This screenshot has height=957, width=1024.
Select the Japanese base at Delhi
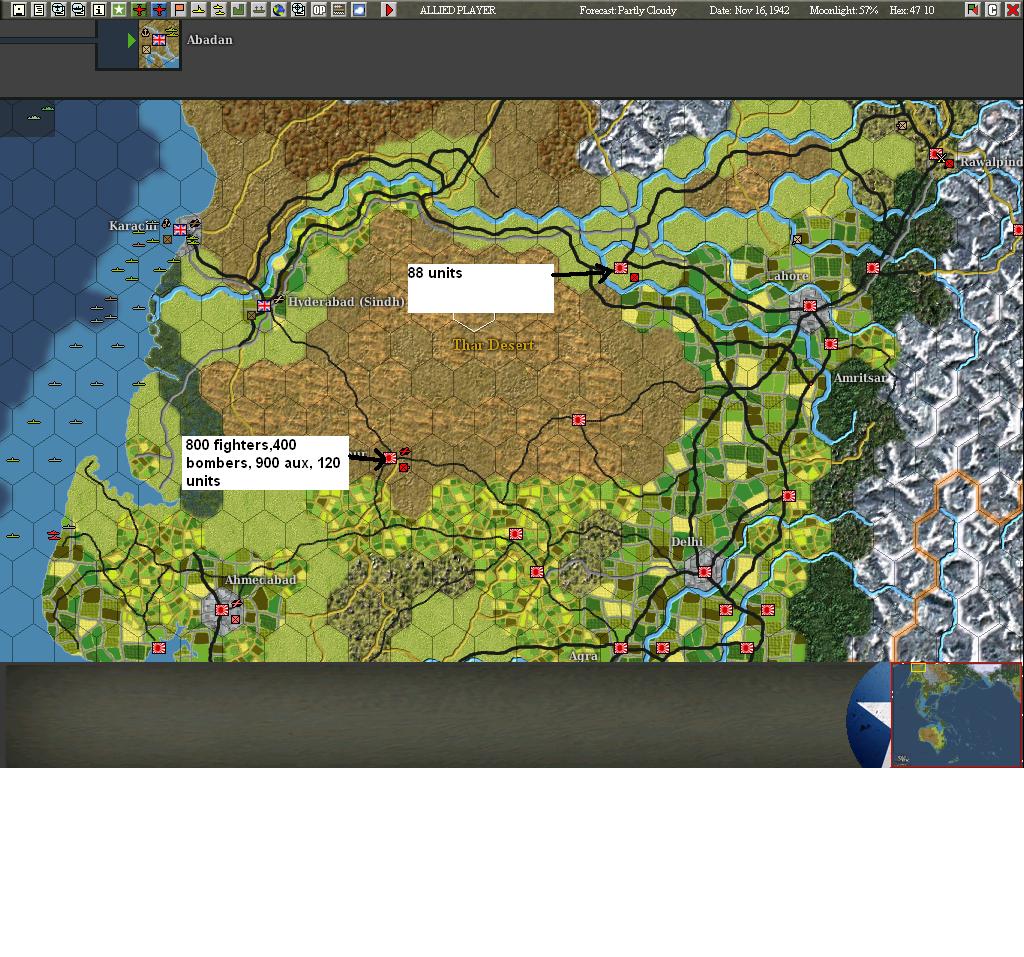click(705, 572)
